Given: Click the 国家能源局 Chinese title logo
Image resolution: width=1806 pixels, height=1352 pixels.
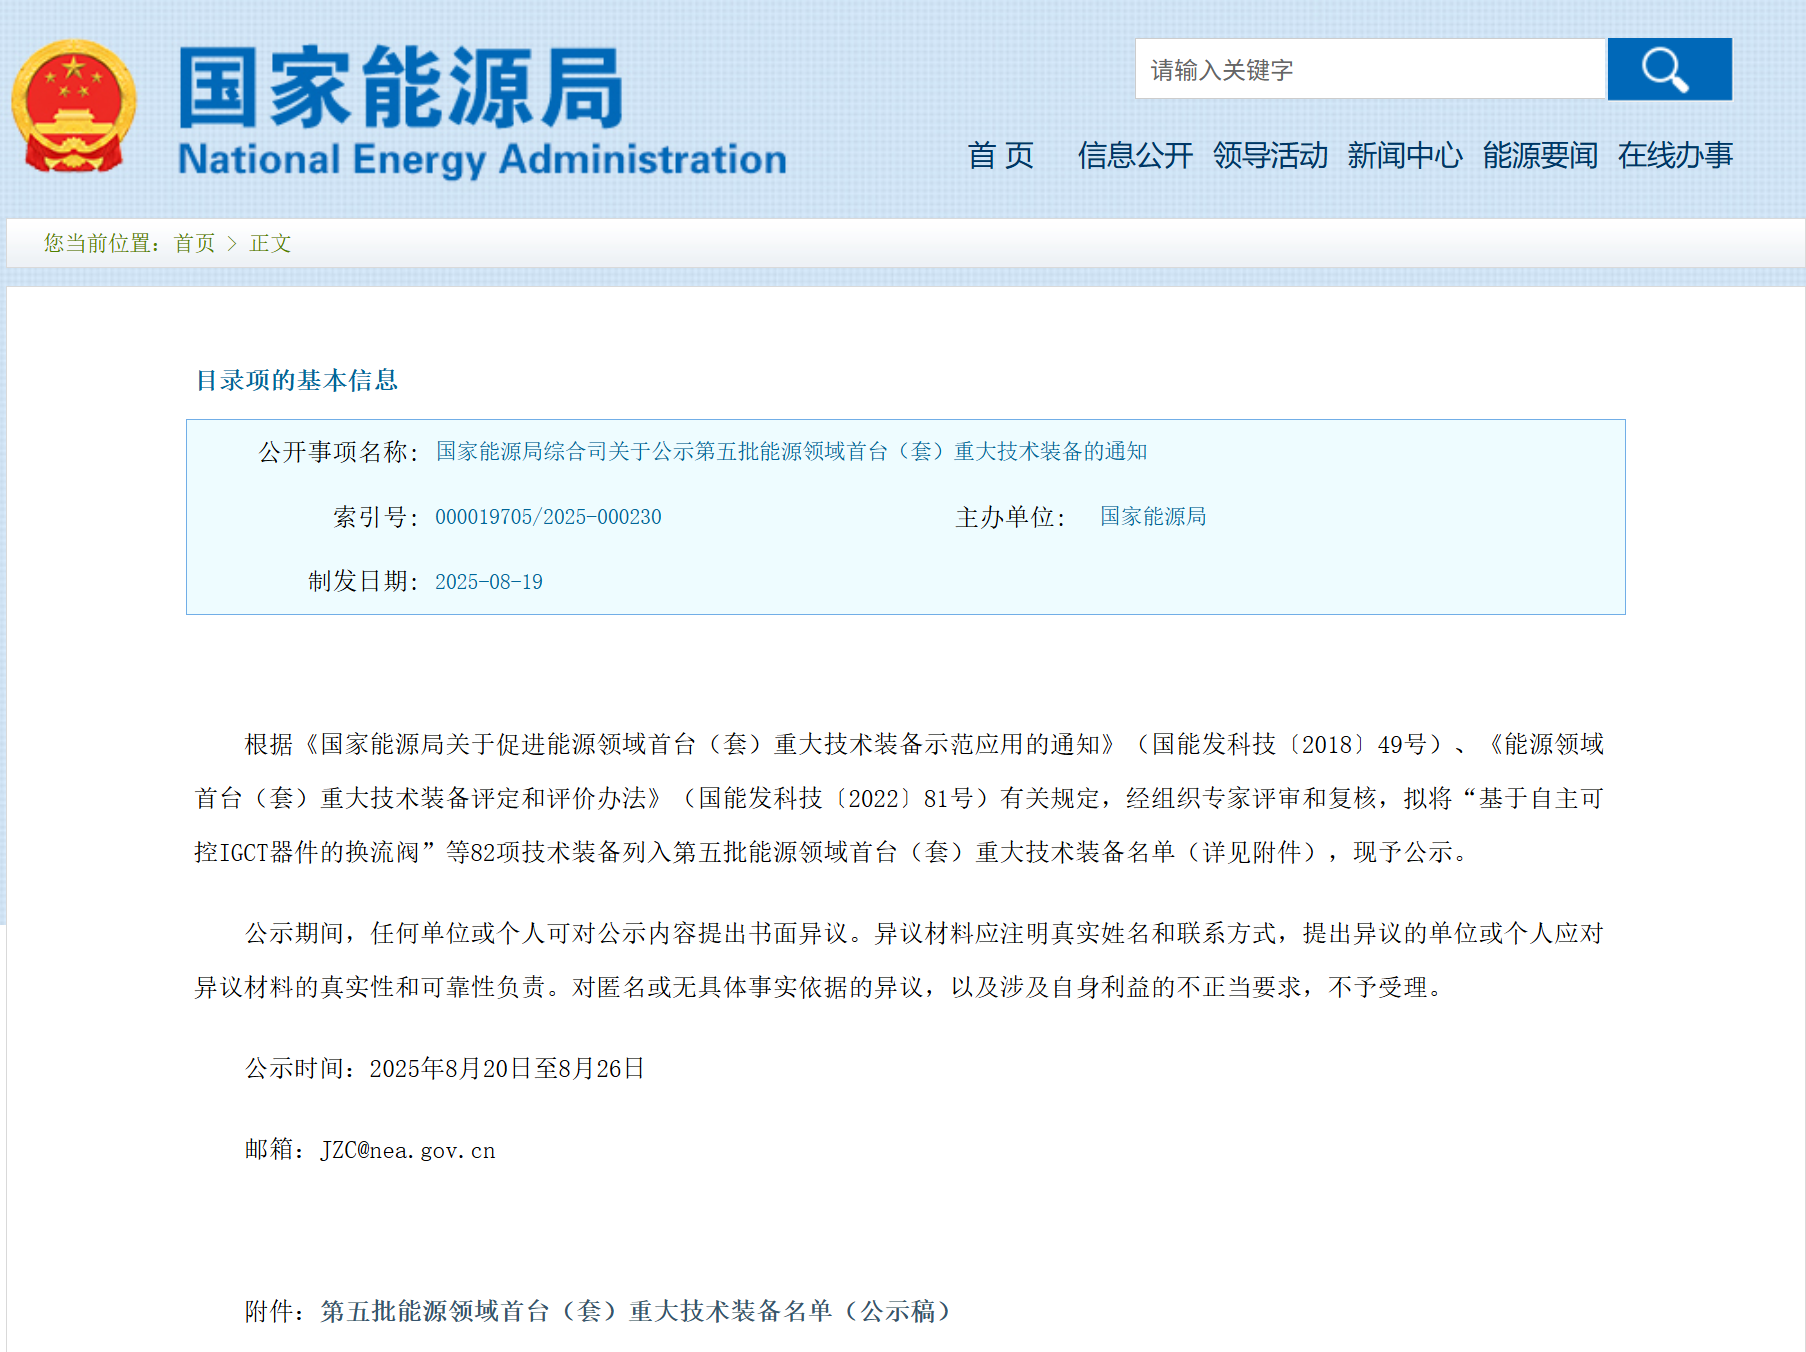Looking at the screenshot, I should (x=400, y=88).
